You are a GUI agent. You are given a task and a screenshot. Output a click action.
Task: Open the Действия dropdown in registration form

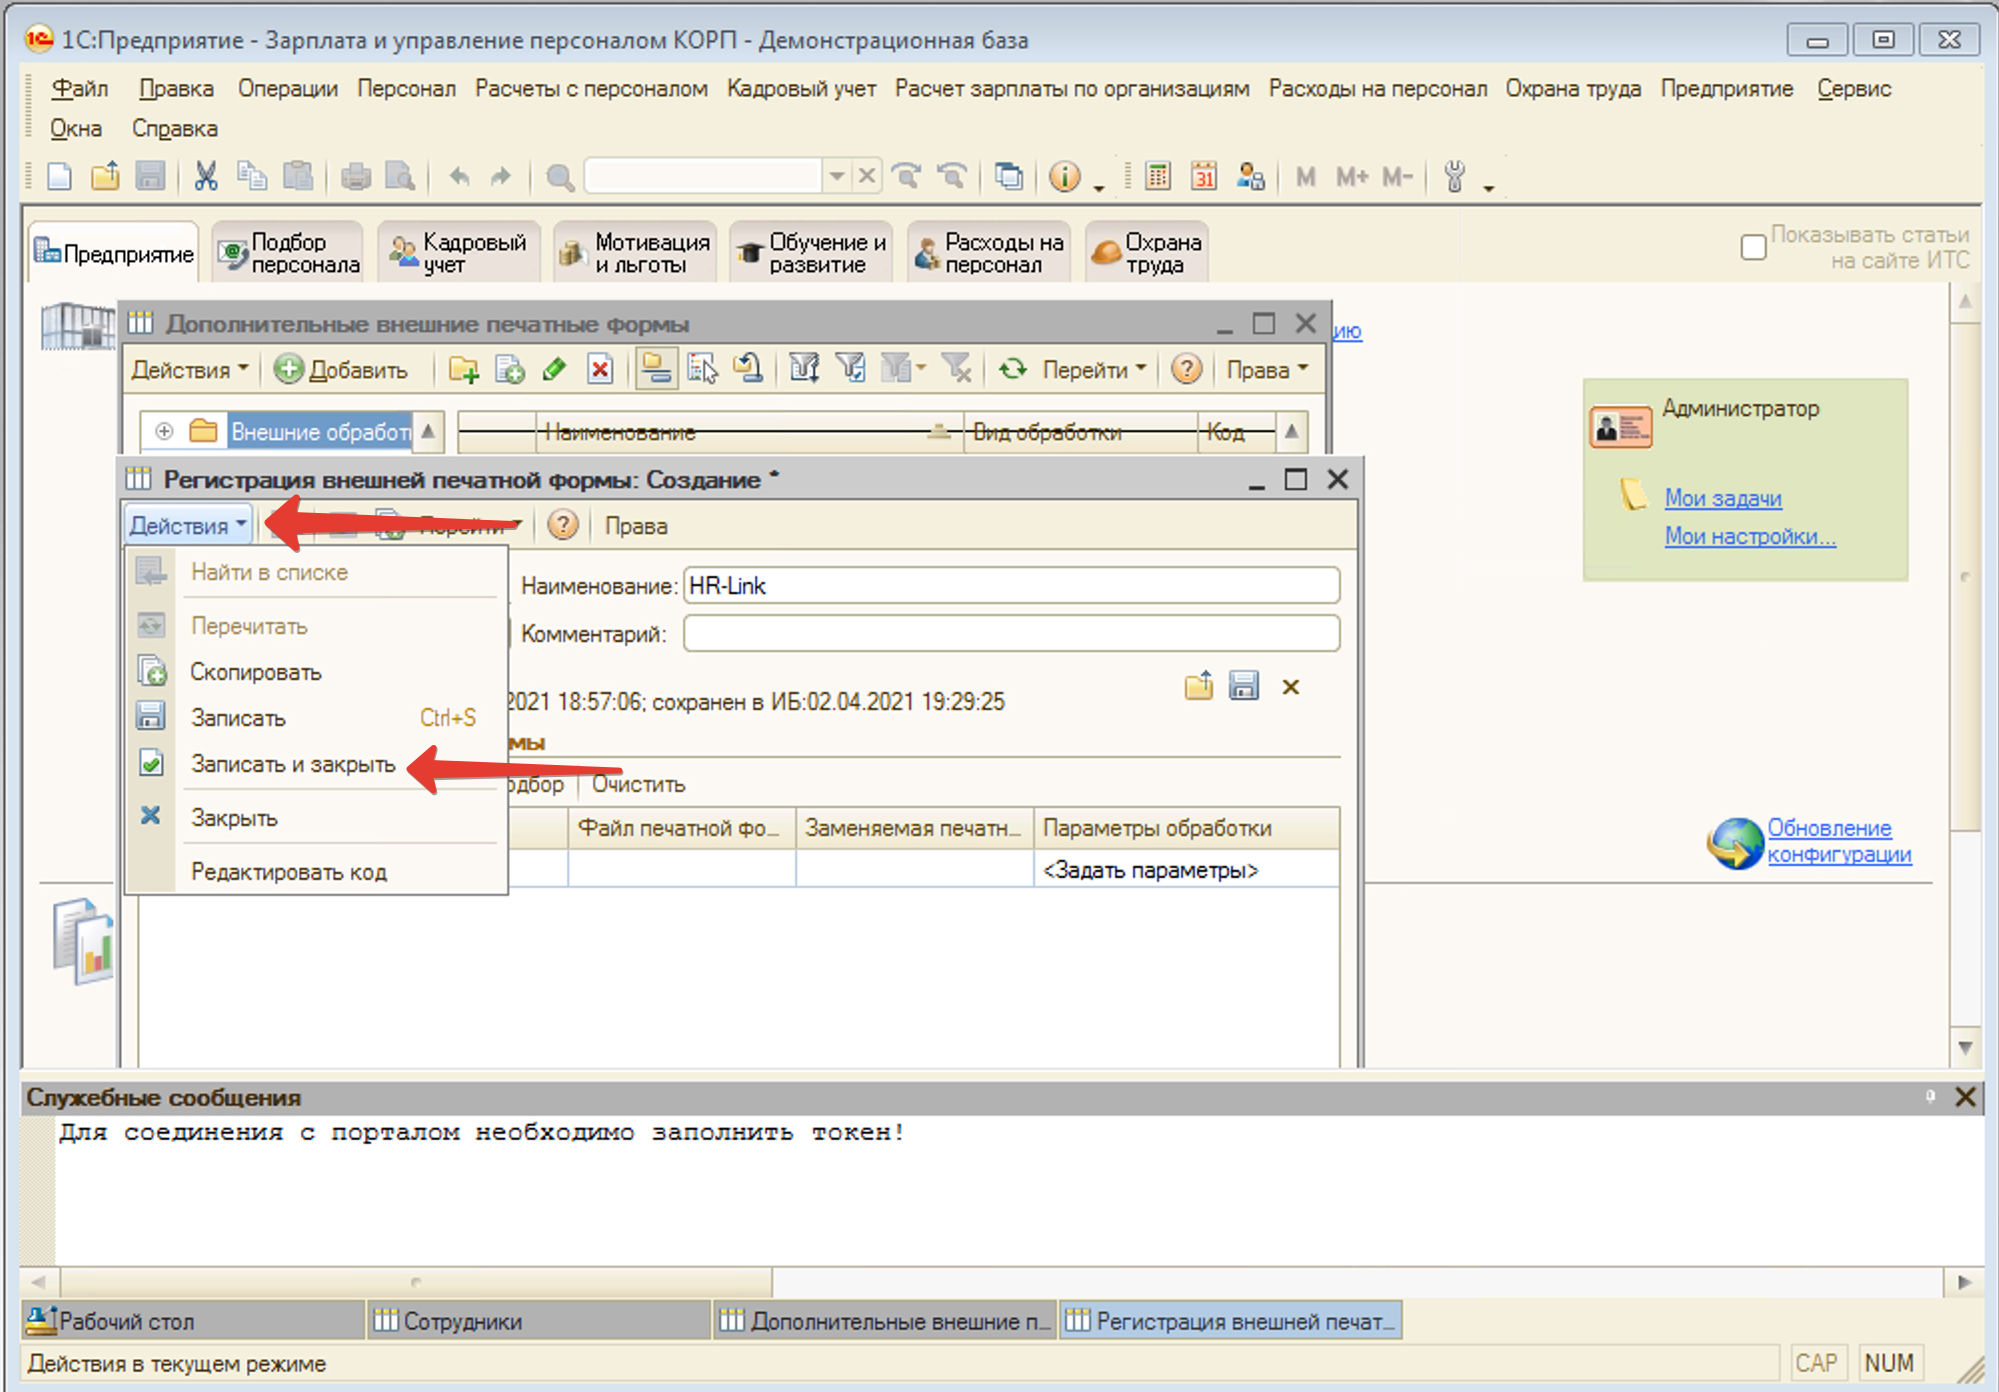[x=188, y=525]
